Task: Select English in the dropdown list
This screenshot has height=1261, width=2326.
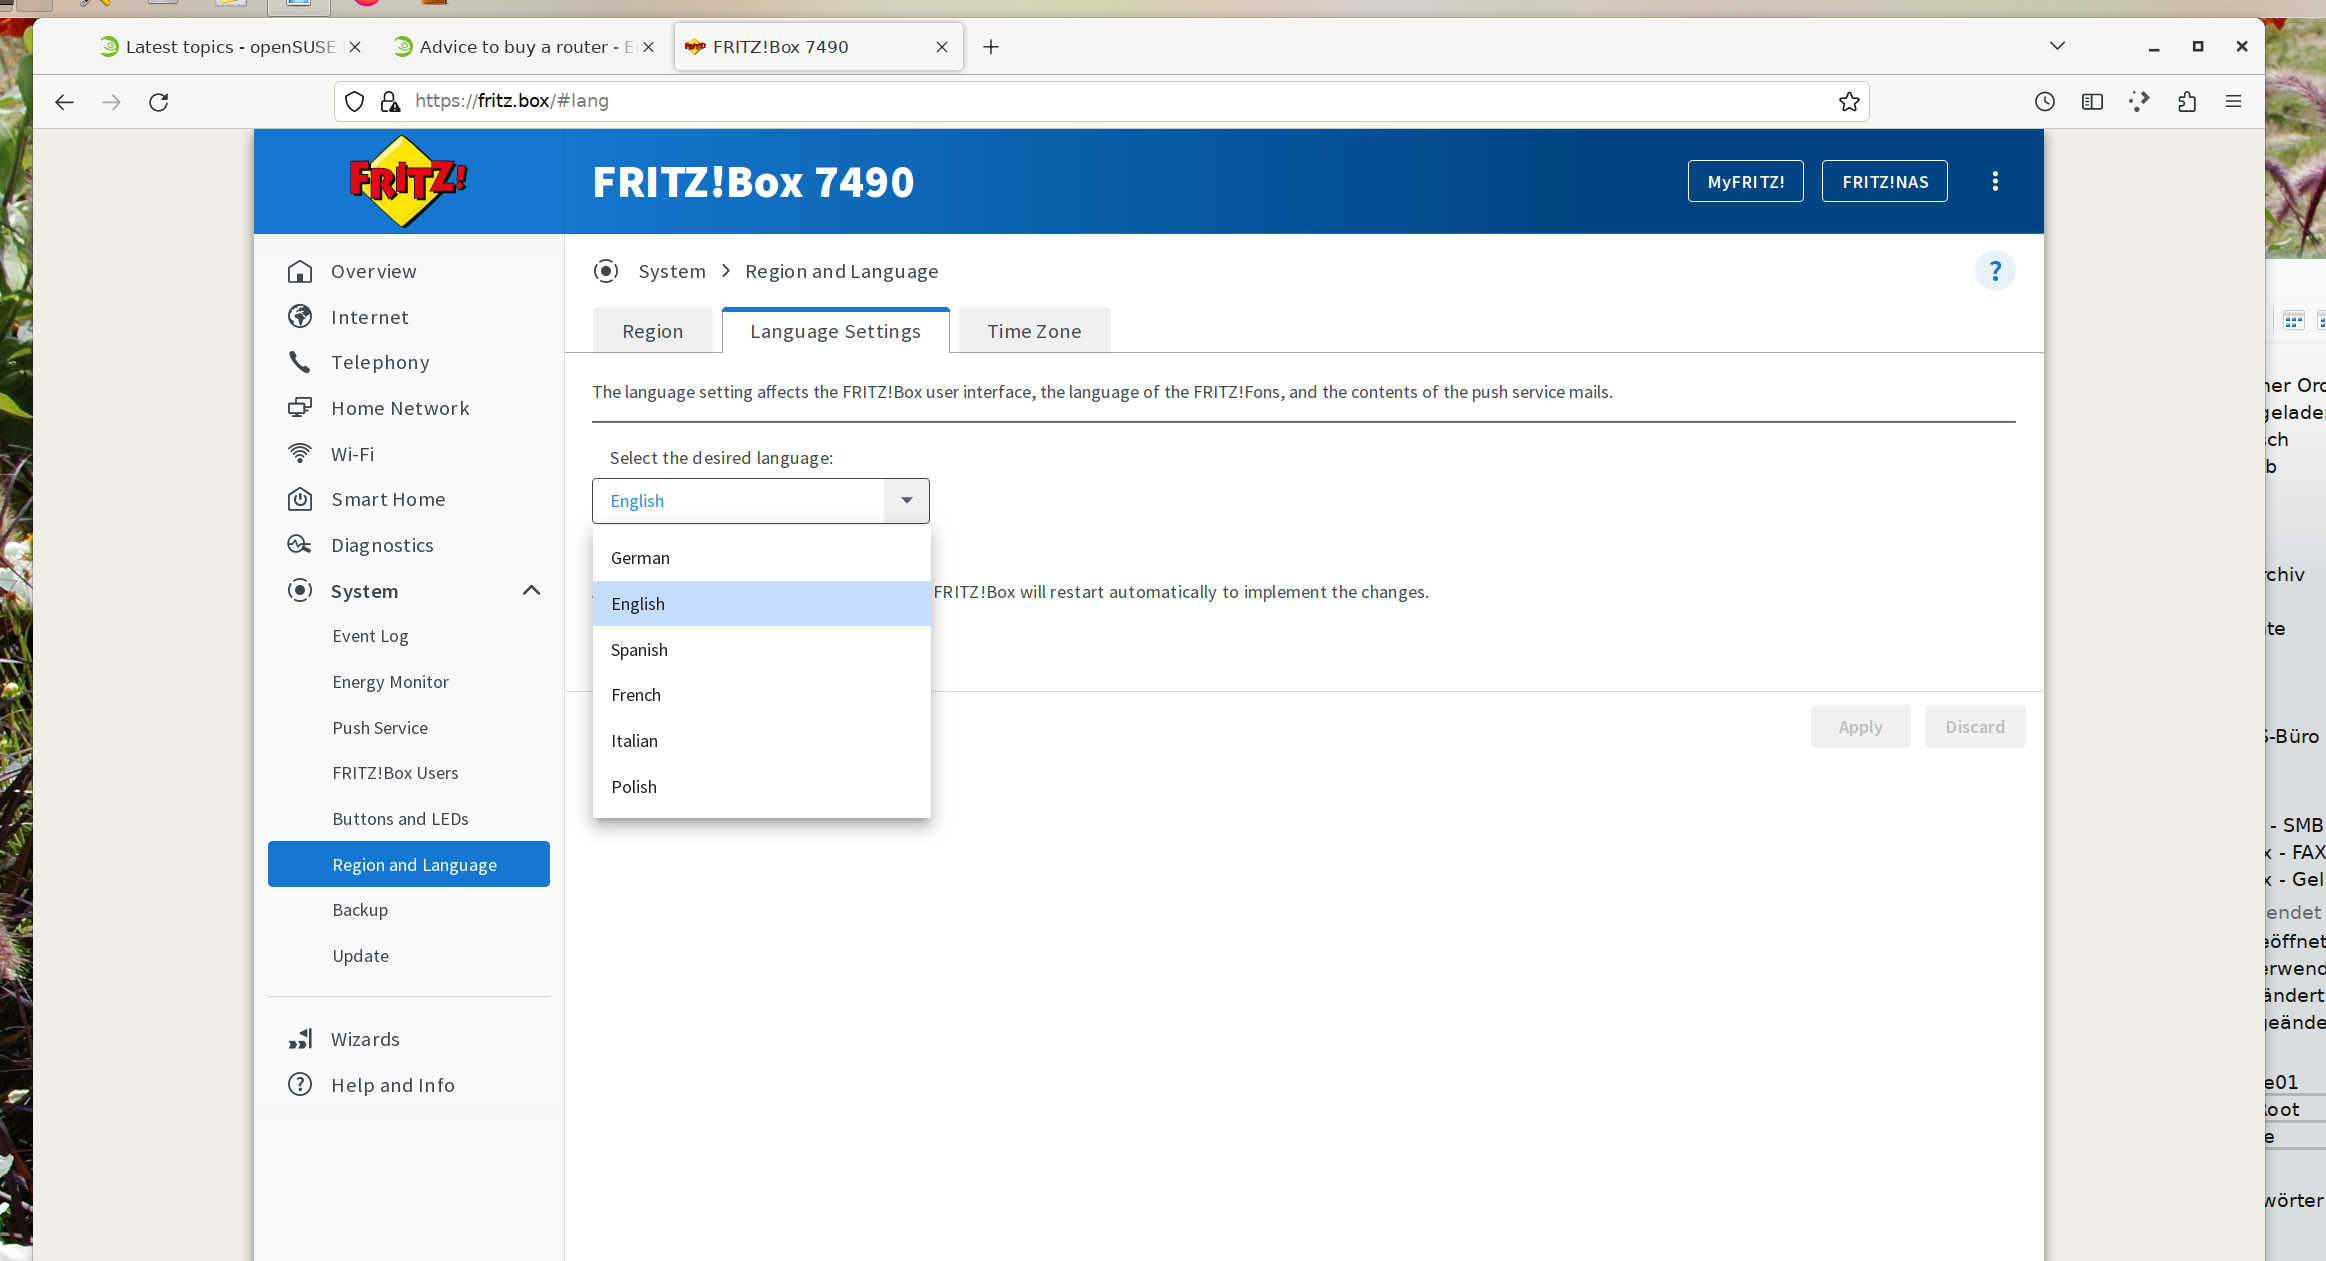Action: click(x=761, y=604)
